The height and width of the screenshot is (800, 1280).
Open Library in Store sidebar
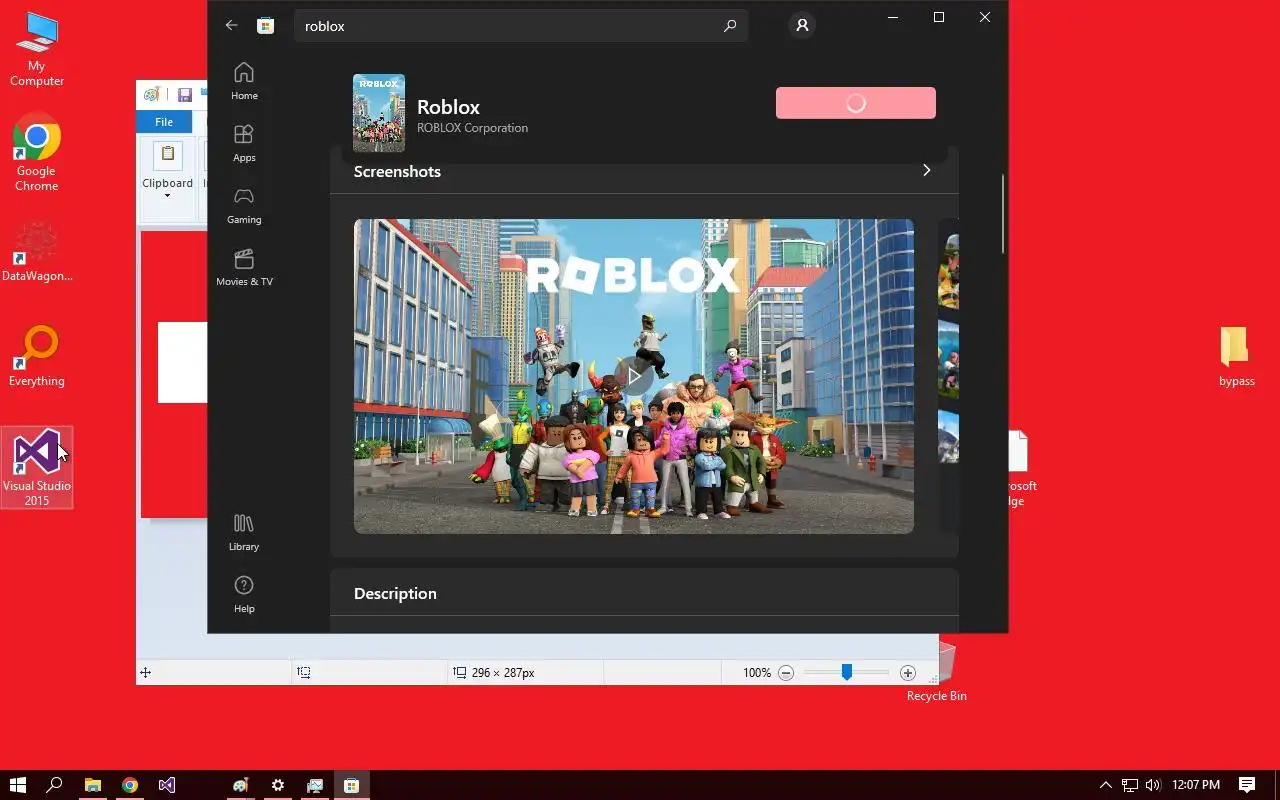(244, 532)
